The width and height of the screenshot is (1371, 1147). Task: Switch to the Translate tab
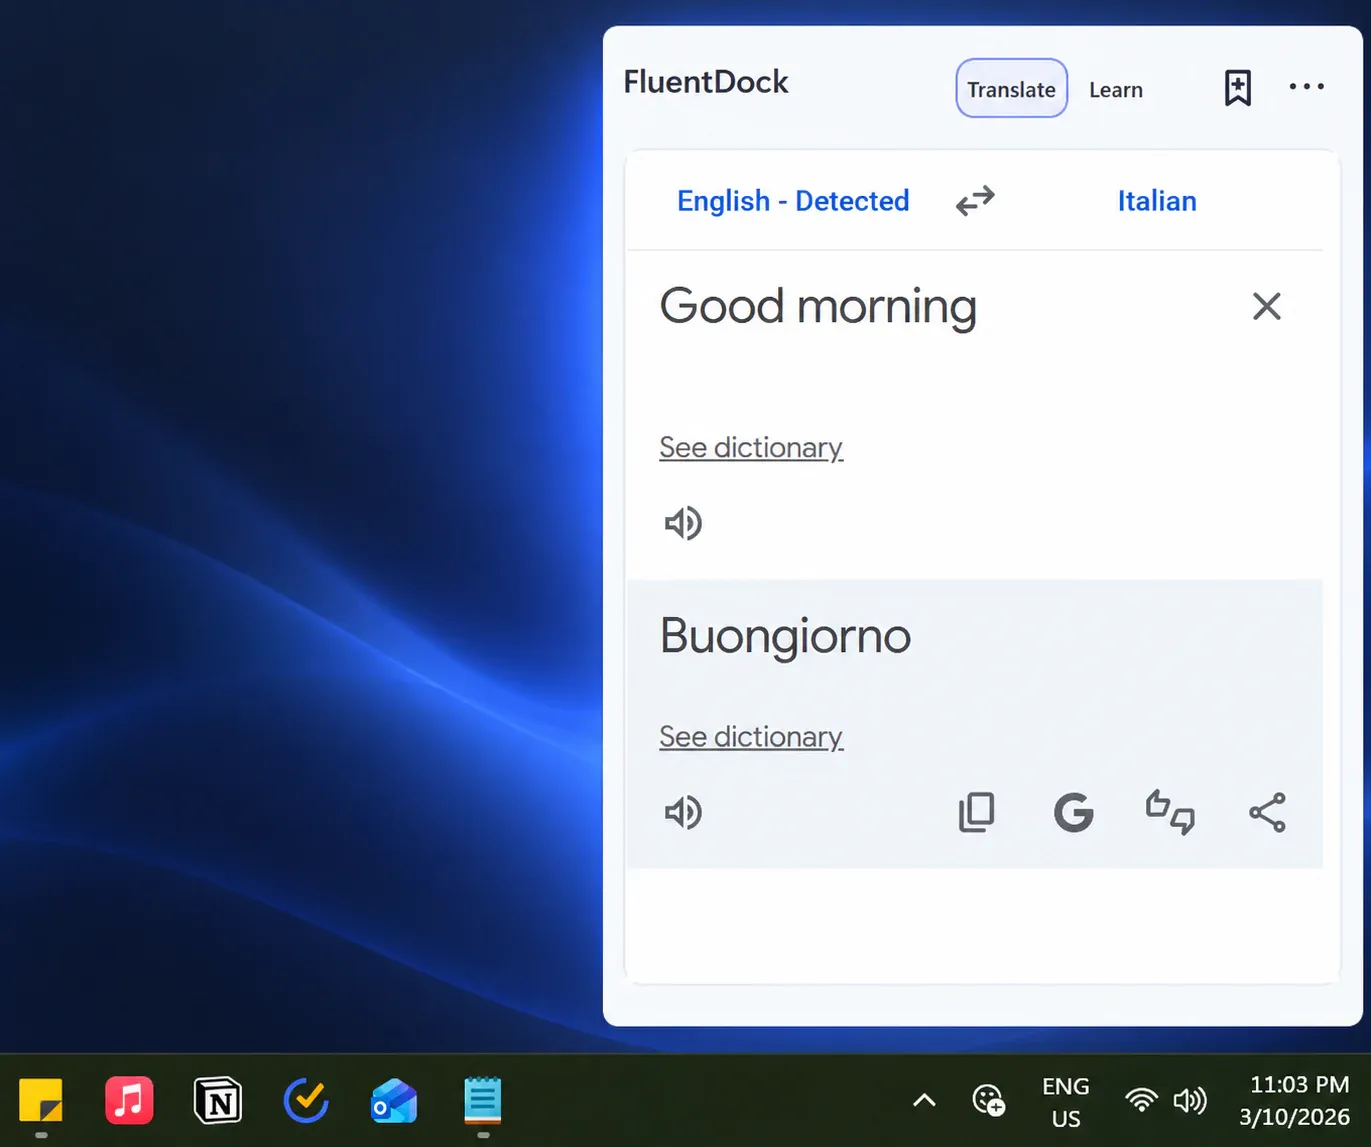pyautogui.click(x=1012, y=89)
